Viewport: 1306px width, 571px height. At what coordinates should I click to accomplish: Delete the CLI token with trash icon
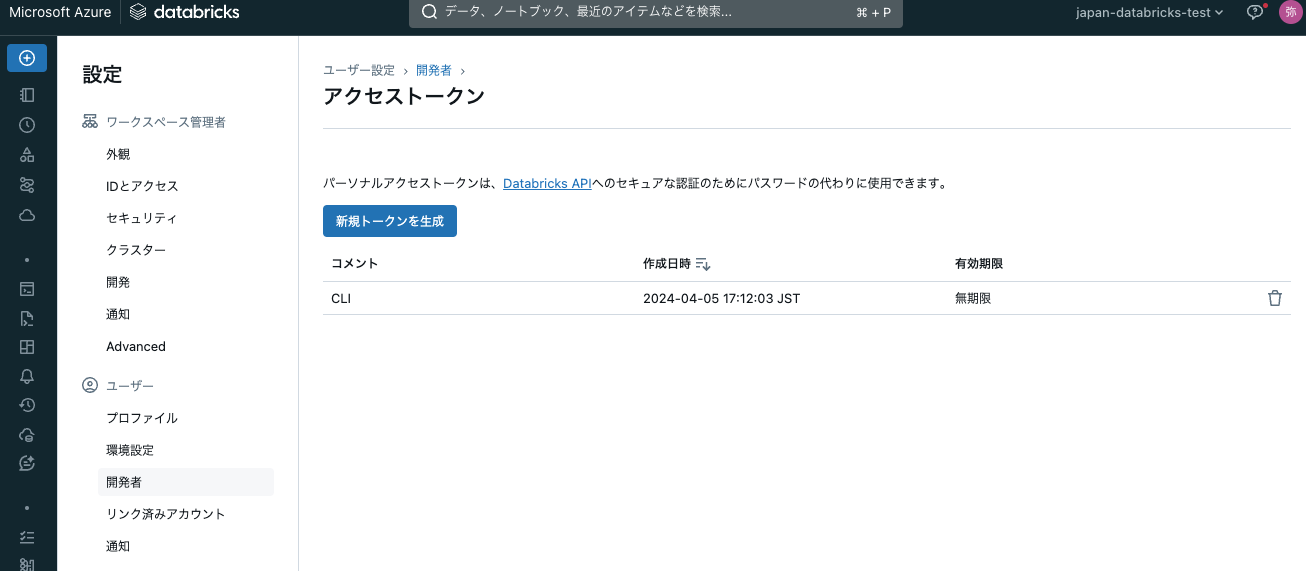pyautogui.click(x=1274, y=298)
